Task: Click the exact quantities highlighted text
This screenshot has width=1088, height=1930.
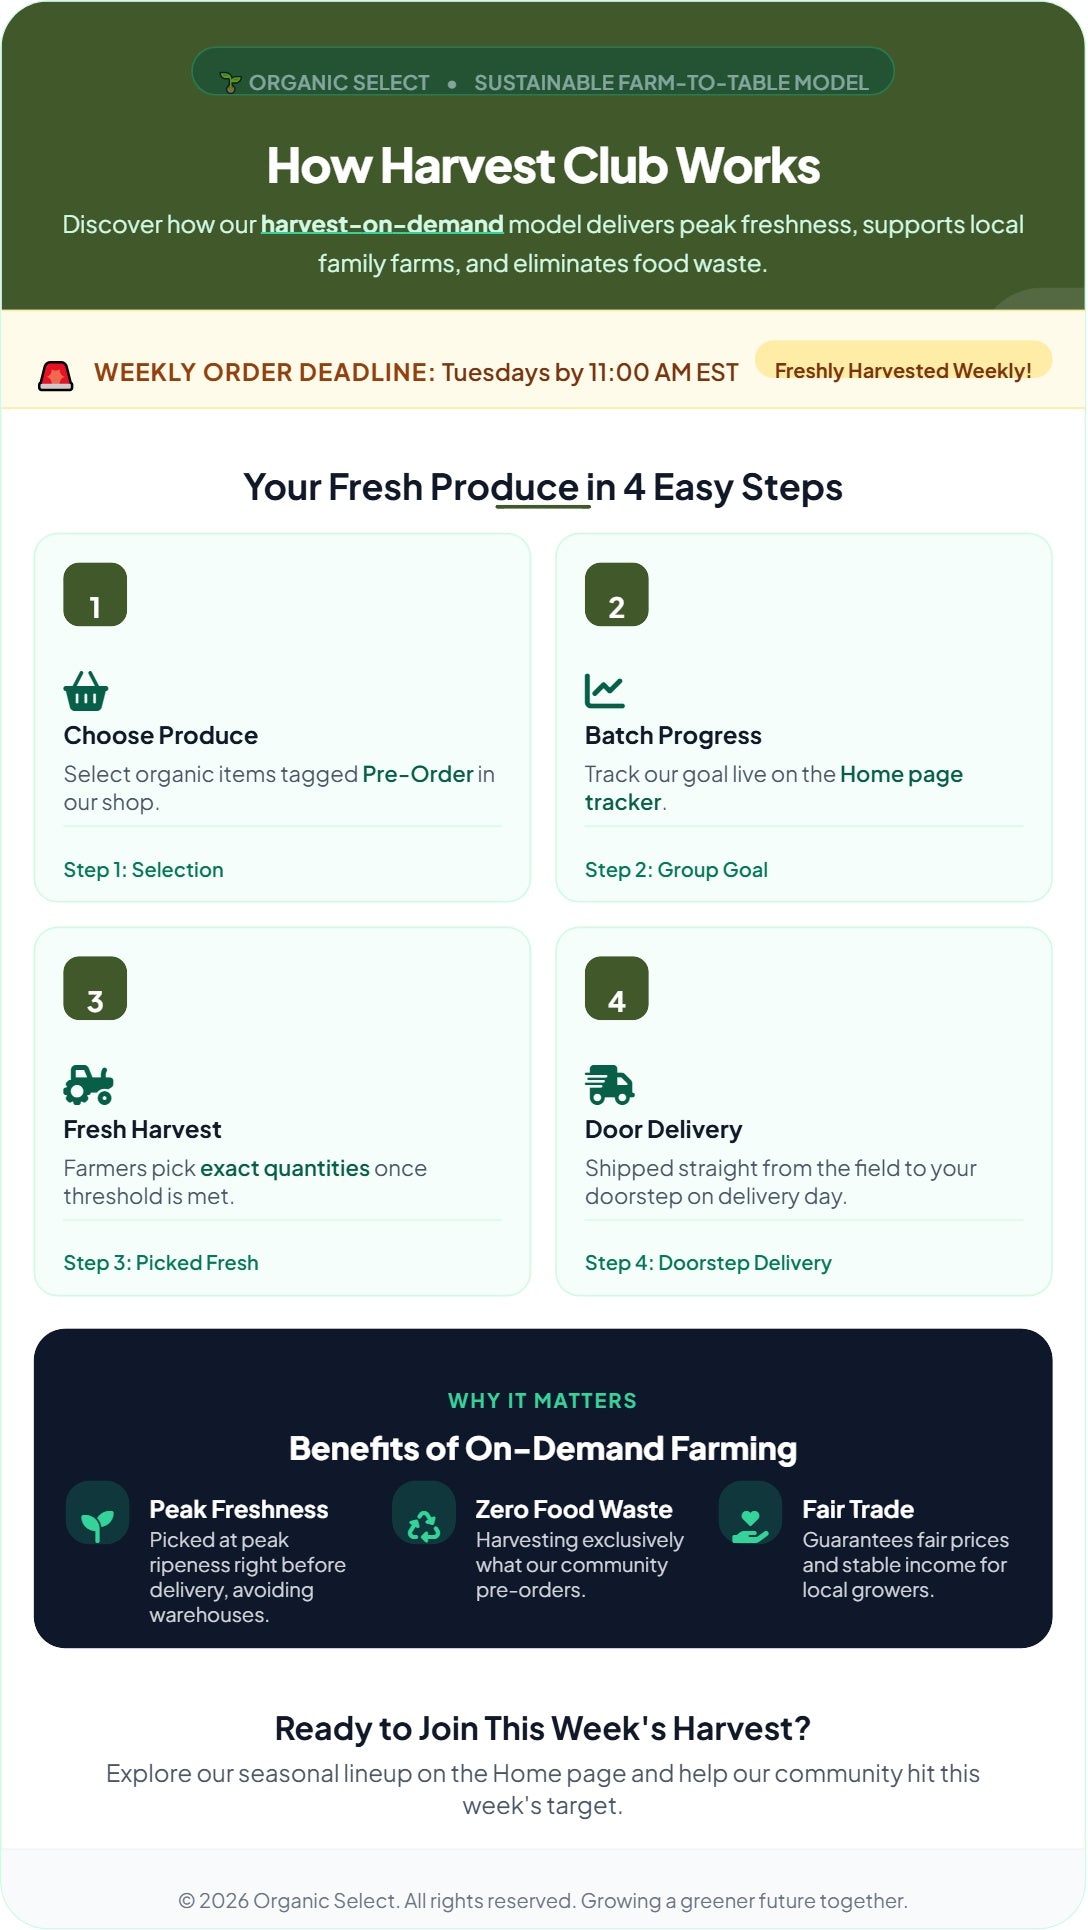Action: click(285, 1168)
